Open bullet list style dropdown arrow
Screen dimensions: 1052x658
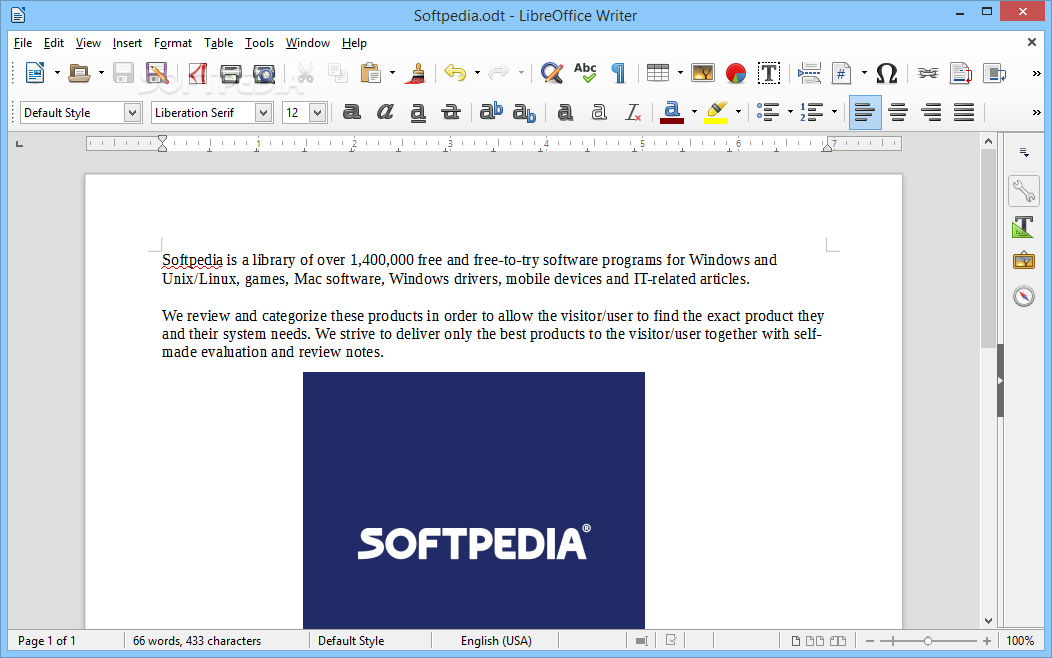(x=790, y=112)
